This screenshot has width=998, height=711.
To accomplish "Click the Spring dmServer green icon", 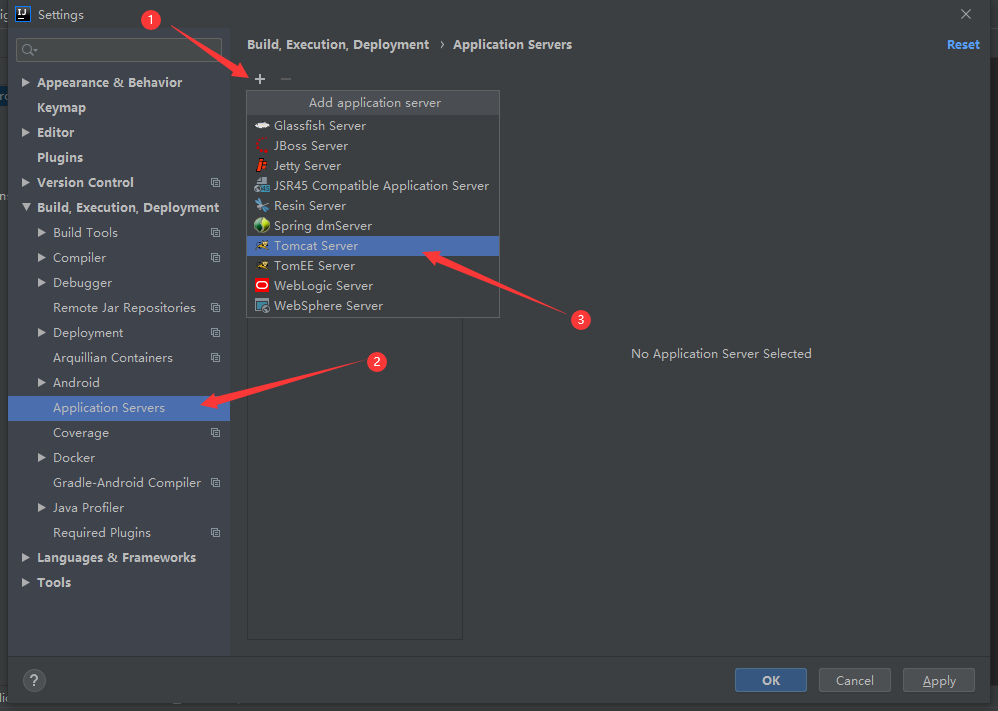I will point(262,225).
